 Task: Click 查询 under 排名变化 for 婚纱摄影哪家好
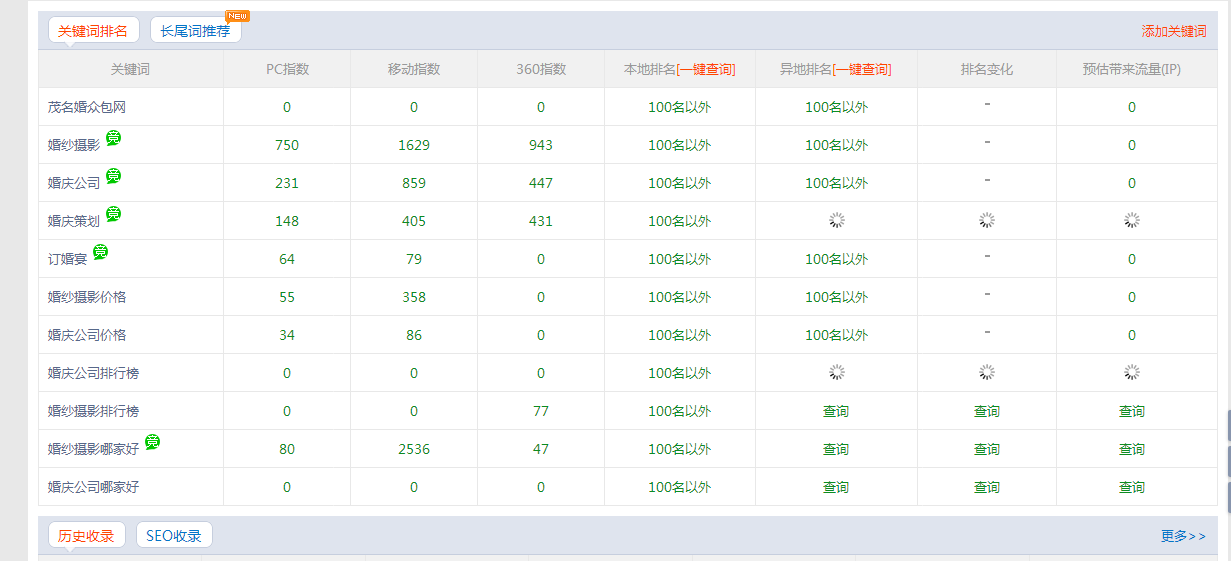point(987,449)
